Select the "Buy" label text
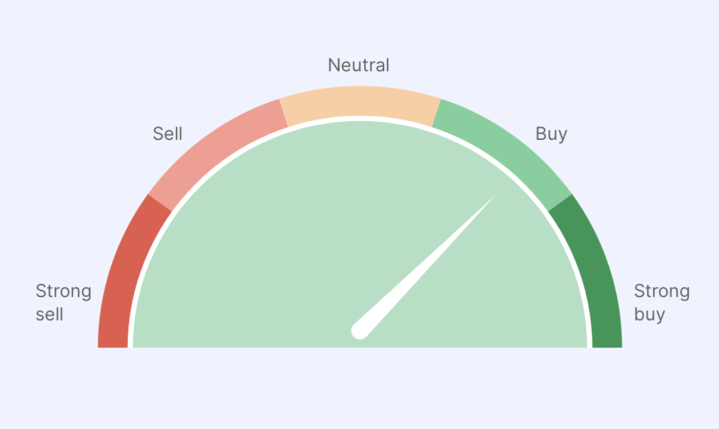The width and height of the screenshot is (719, 429). [x=551, y=134]
